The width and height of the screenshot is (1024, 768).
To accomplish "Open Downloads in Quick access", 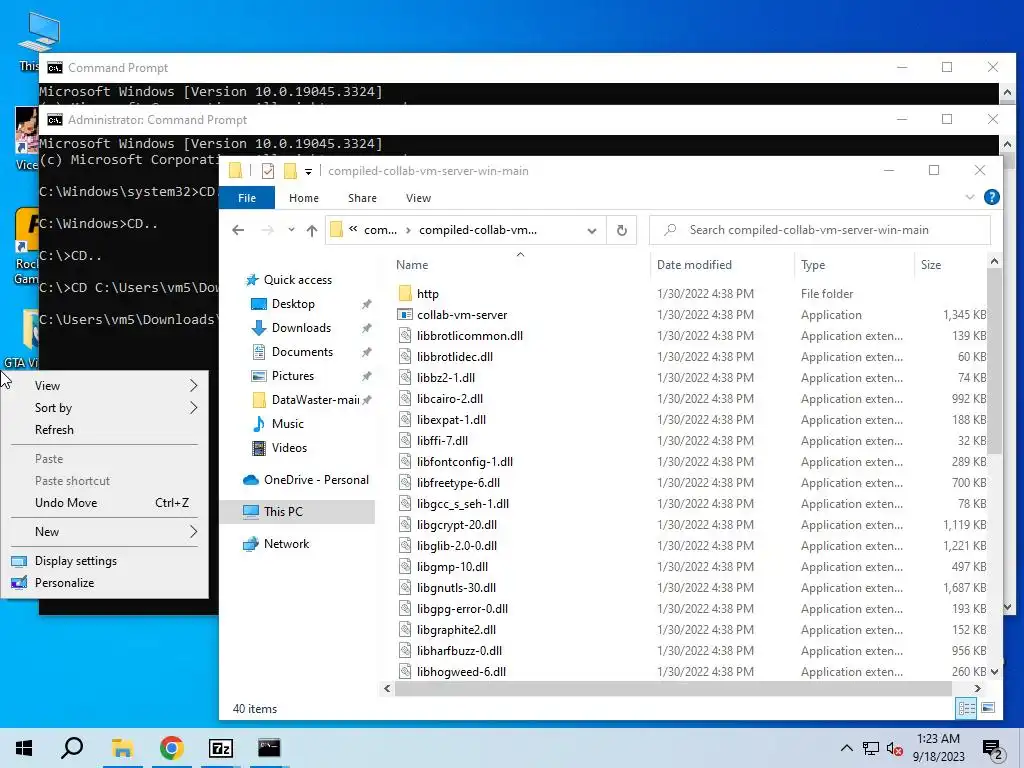I will pyautogui.click(x=301, y=328).
